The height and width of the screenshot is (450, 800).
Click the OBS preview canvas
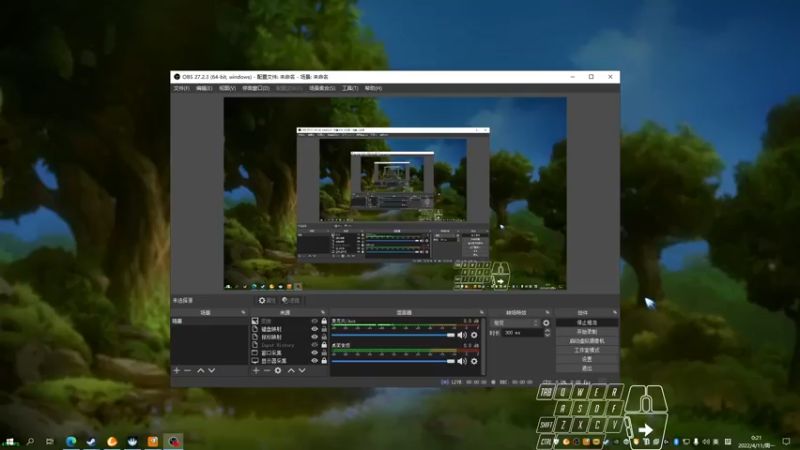395,194
